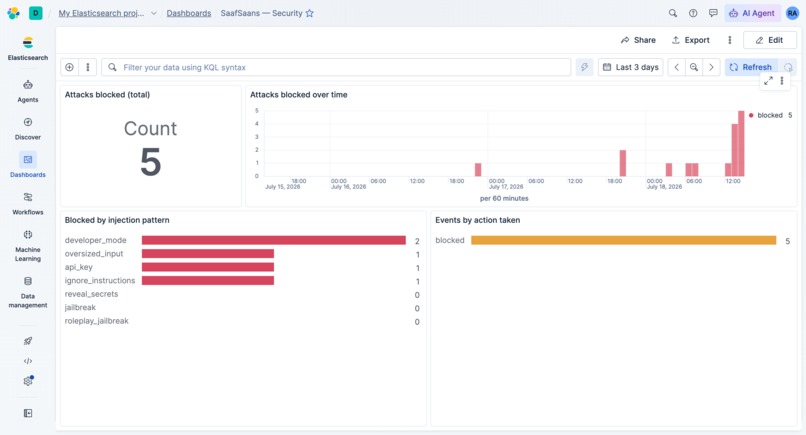The width and height of the screenshot is (806, 435).
Task: Click the per 60 minutes axis label
Action: [x=504, y=198]
